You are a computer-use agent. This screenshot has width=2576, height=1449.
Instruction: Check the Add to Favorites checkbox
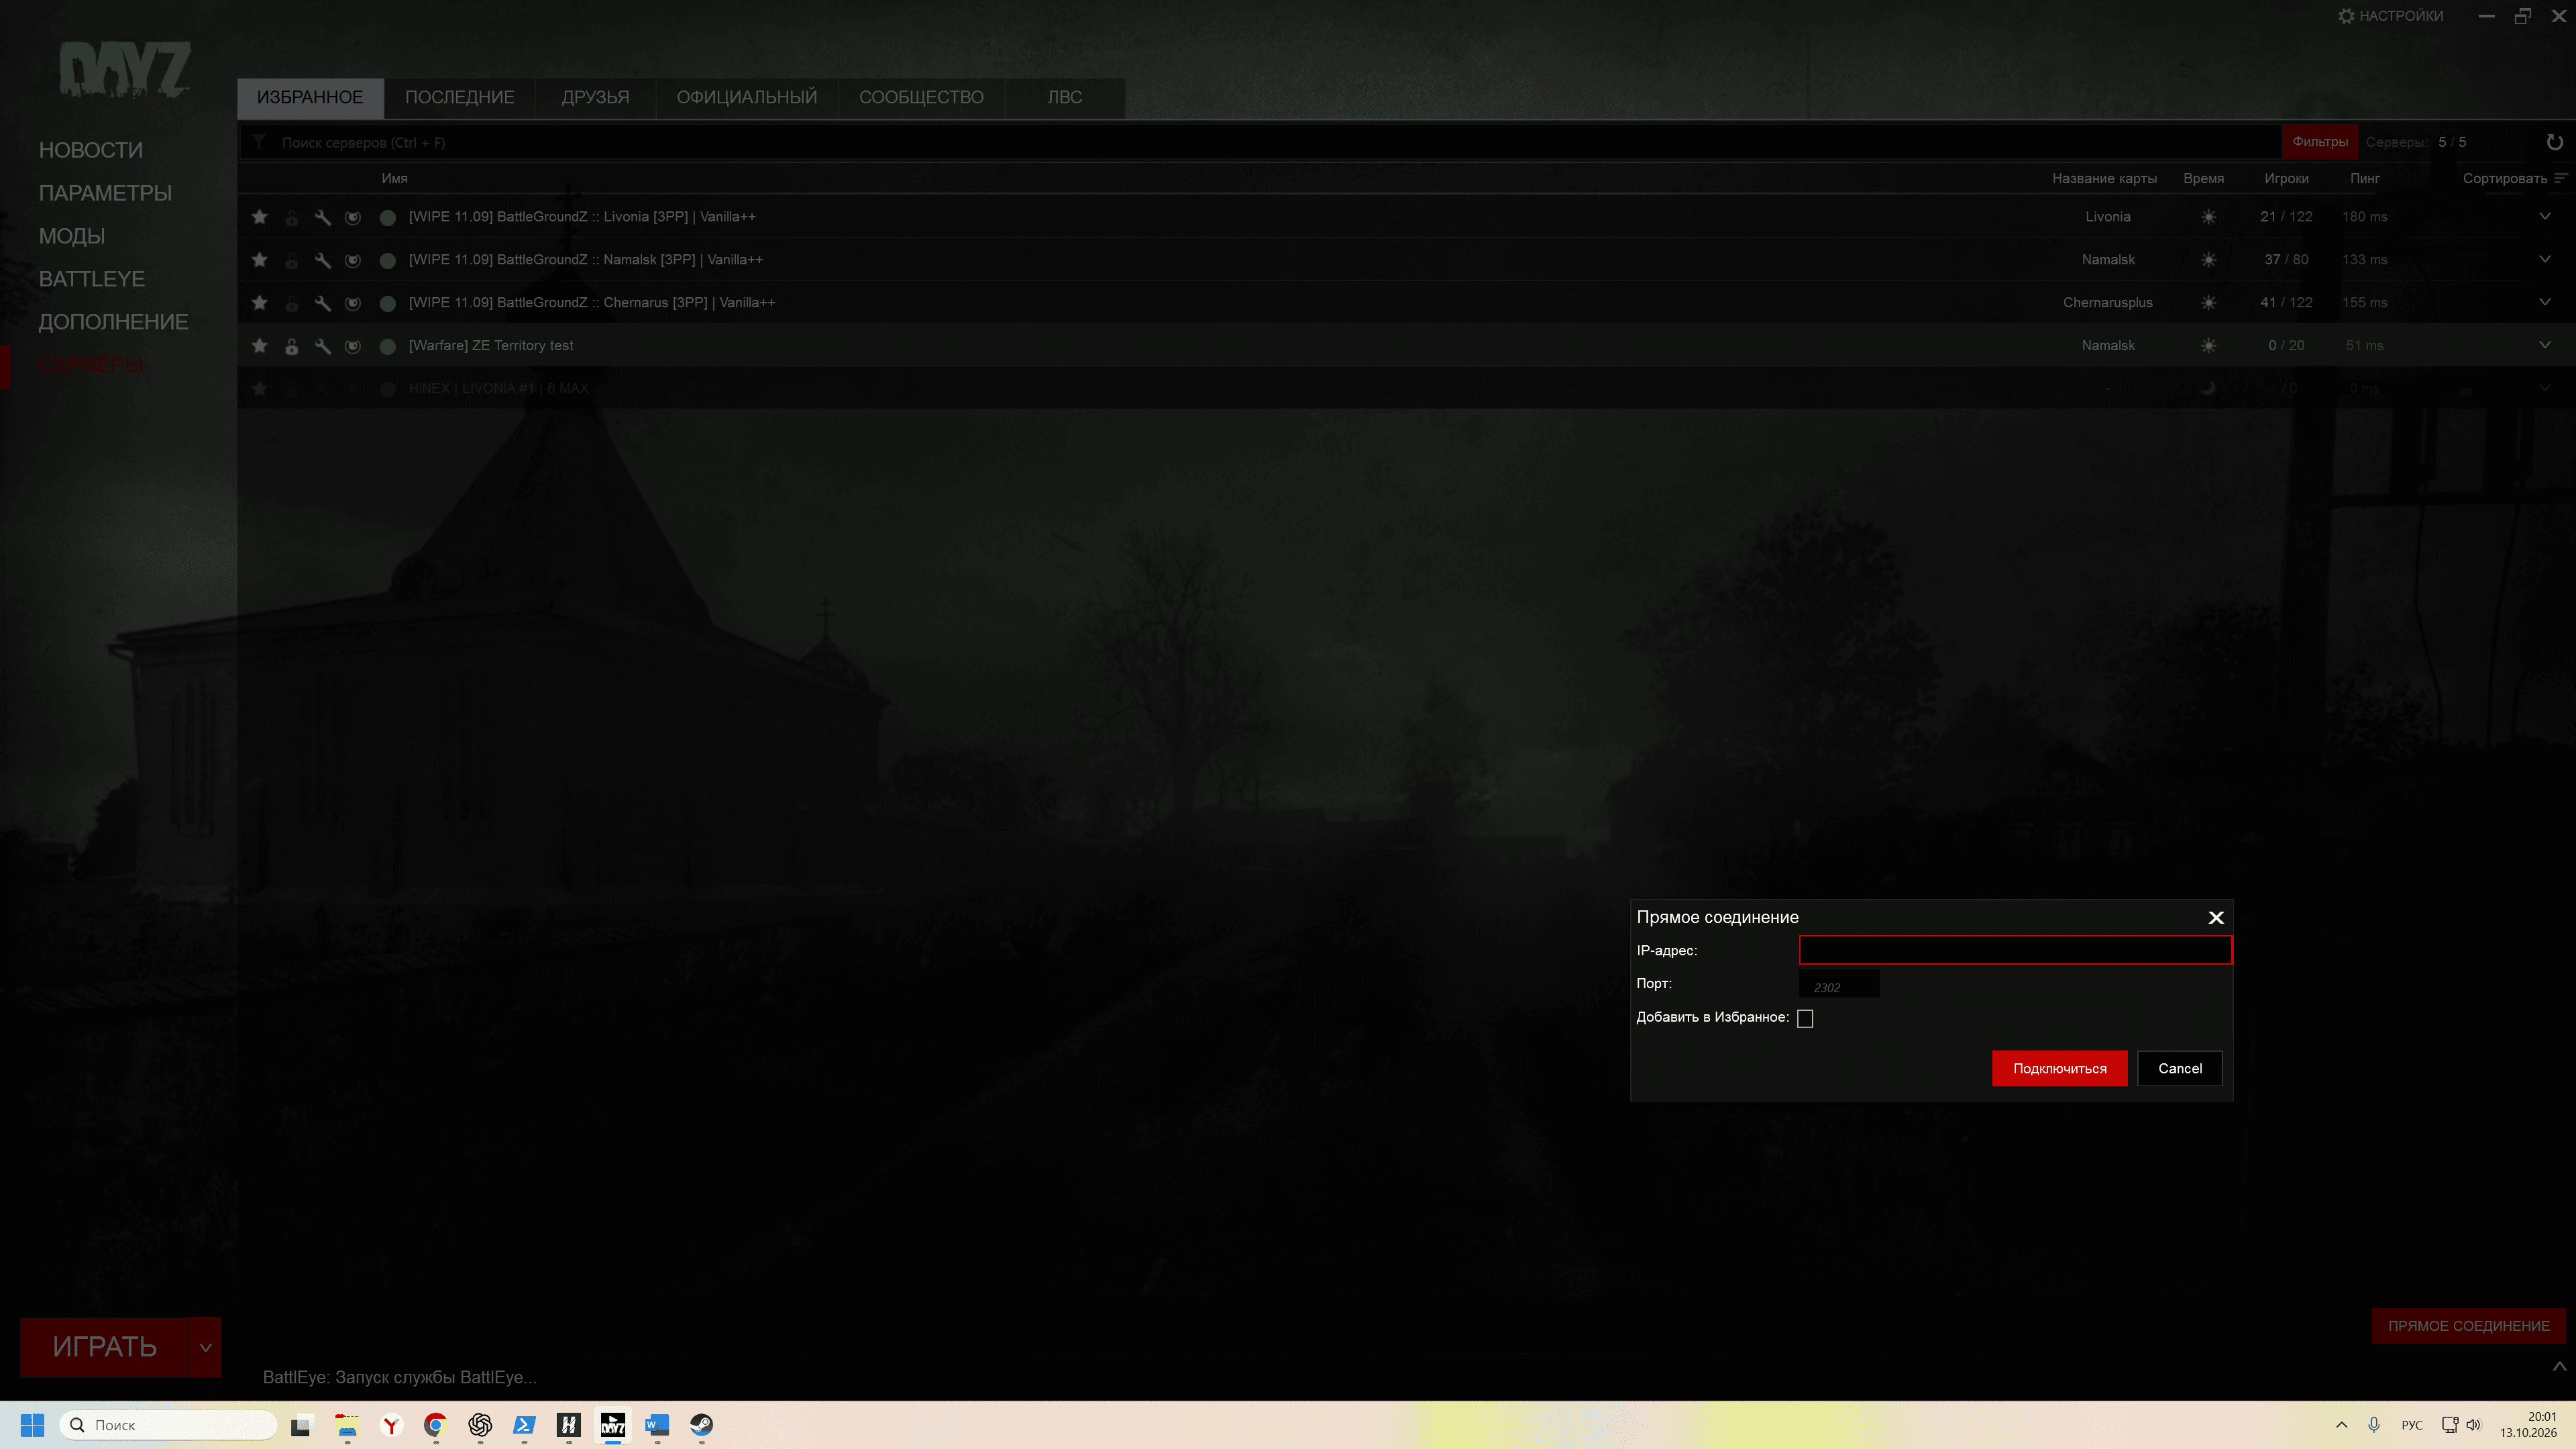coord(1805,1018)
